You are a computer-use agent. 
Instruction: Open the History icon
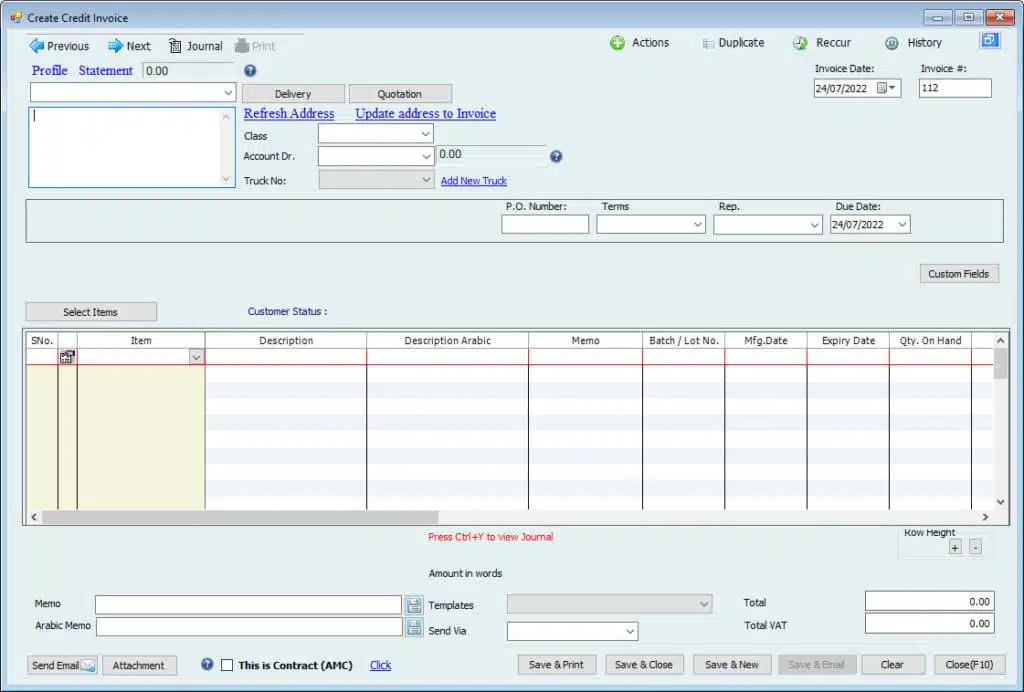coord(892,43)
